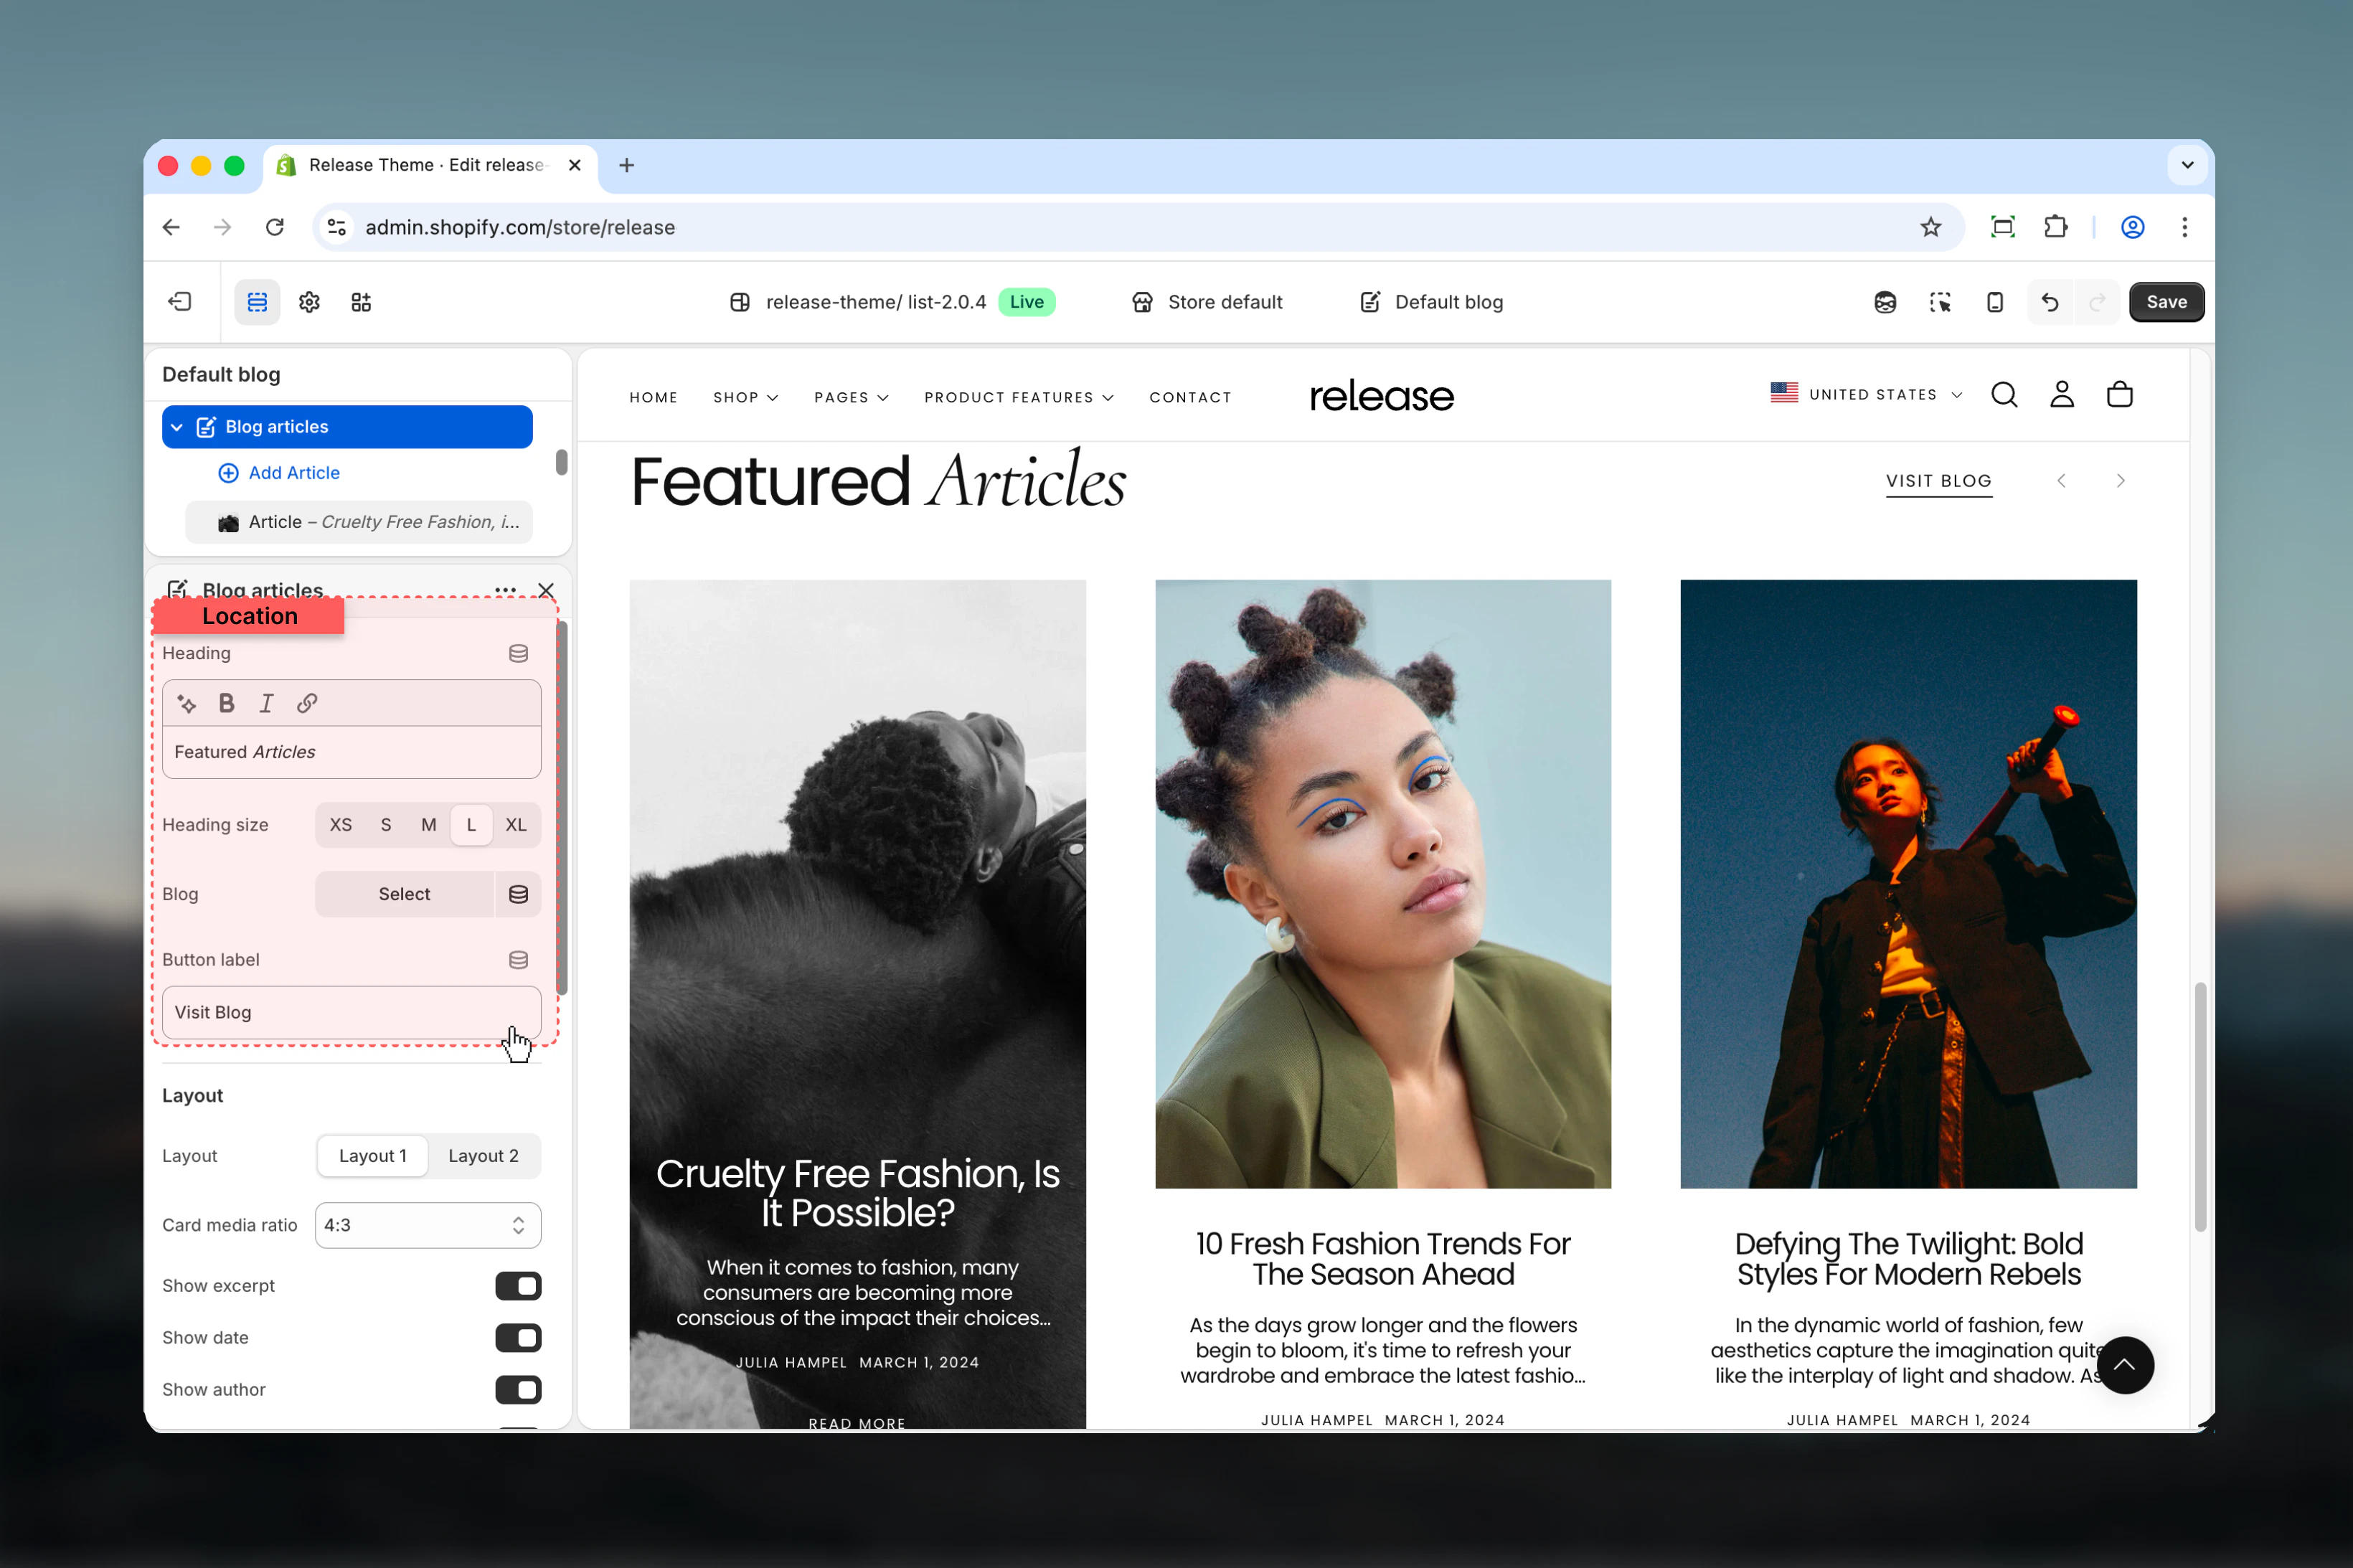Viewport: 2353px width, 1568px height.
Task: Insert a link in heading
Action: [307, 704]
